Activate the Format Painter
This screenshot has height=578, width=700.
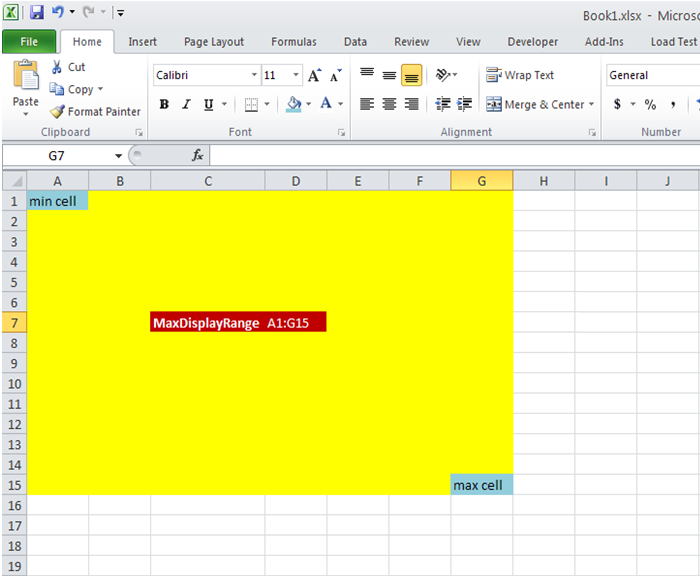[x=95, y=112]
